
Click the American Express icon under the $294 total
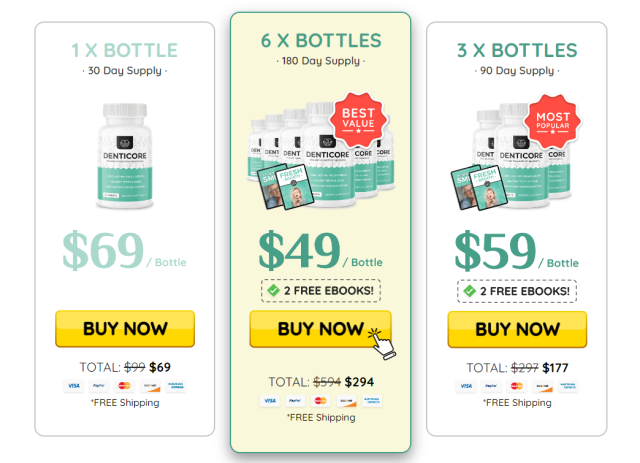tap(372, 401)
